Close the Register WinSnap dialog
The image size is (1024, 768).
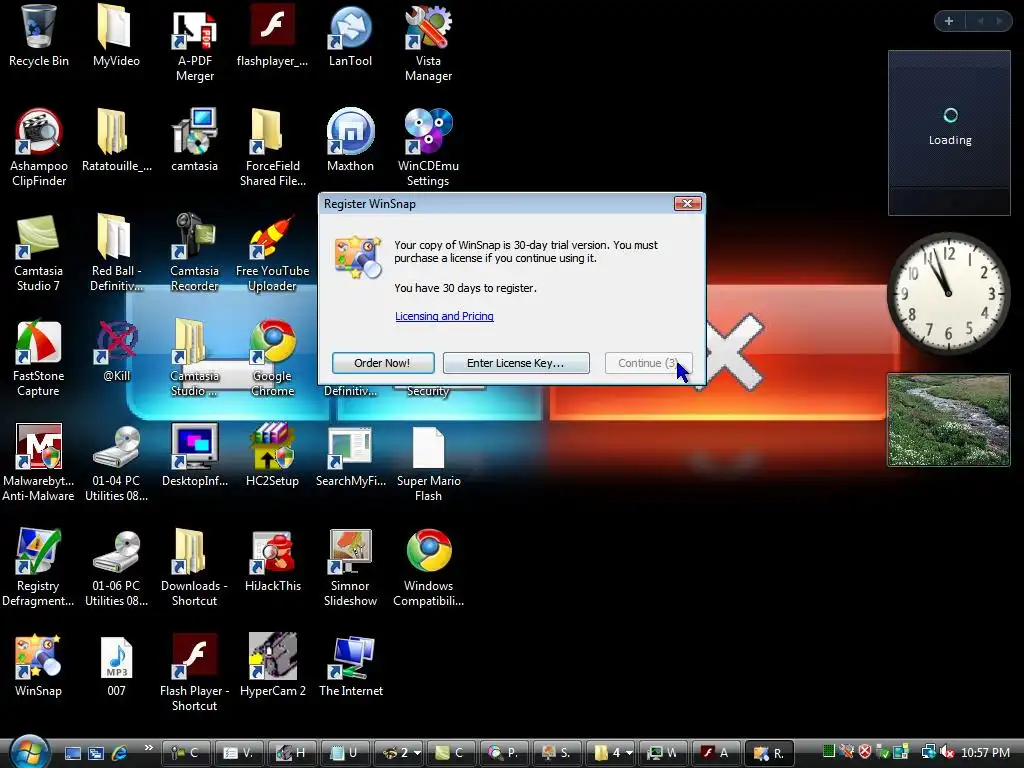tap(688, 204)
